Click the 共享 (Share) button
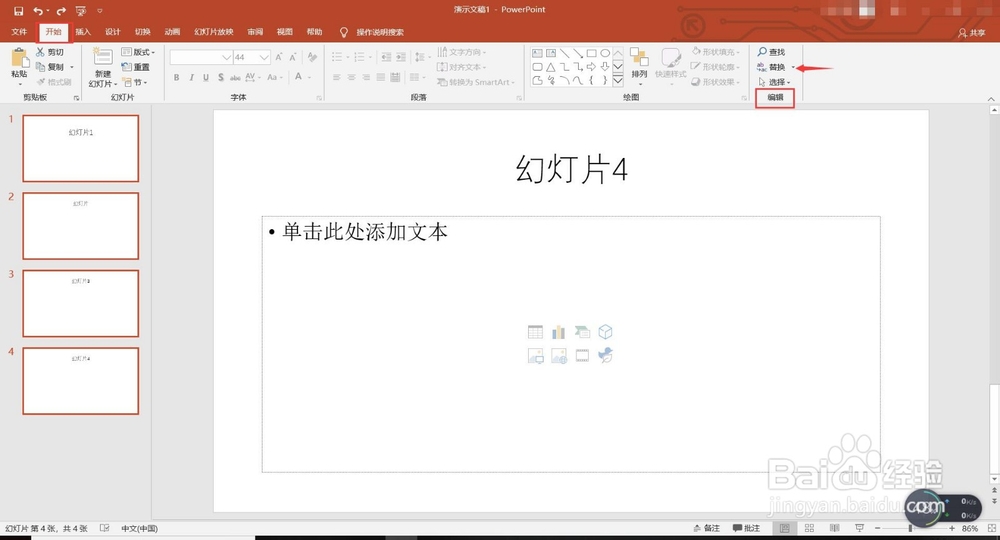The width and height of the screenshot is (1000, 540). pyautogui.click(x=972, y=33)
